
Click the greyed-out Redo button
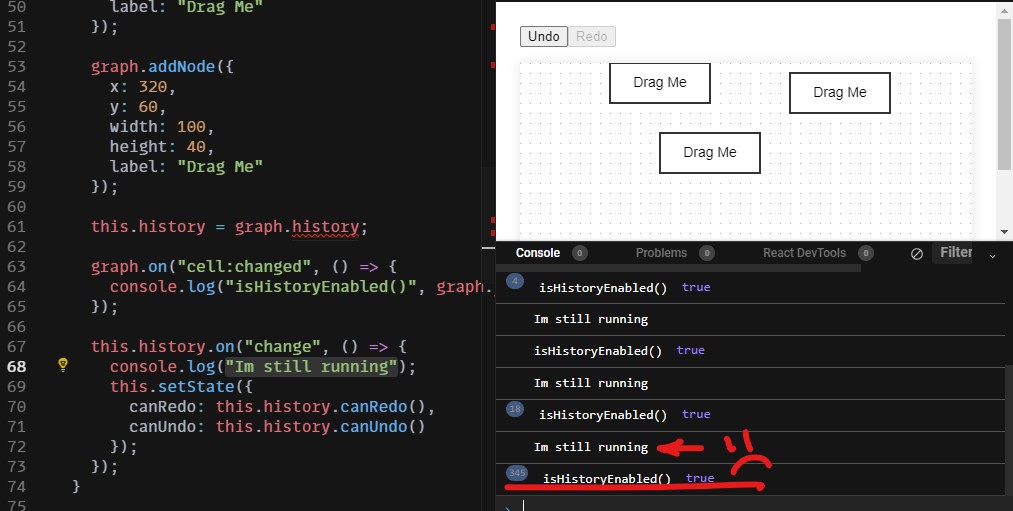592,36
